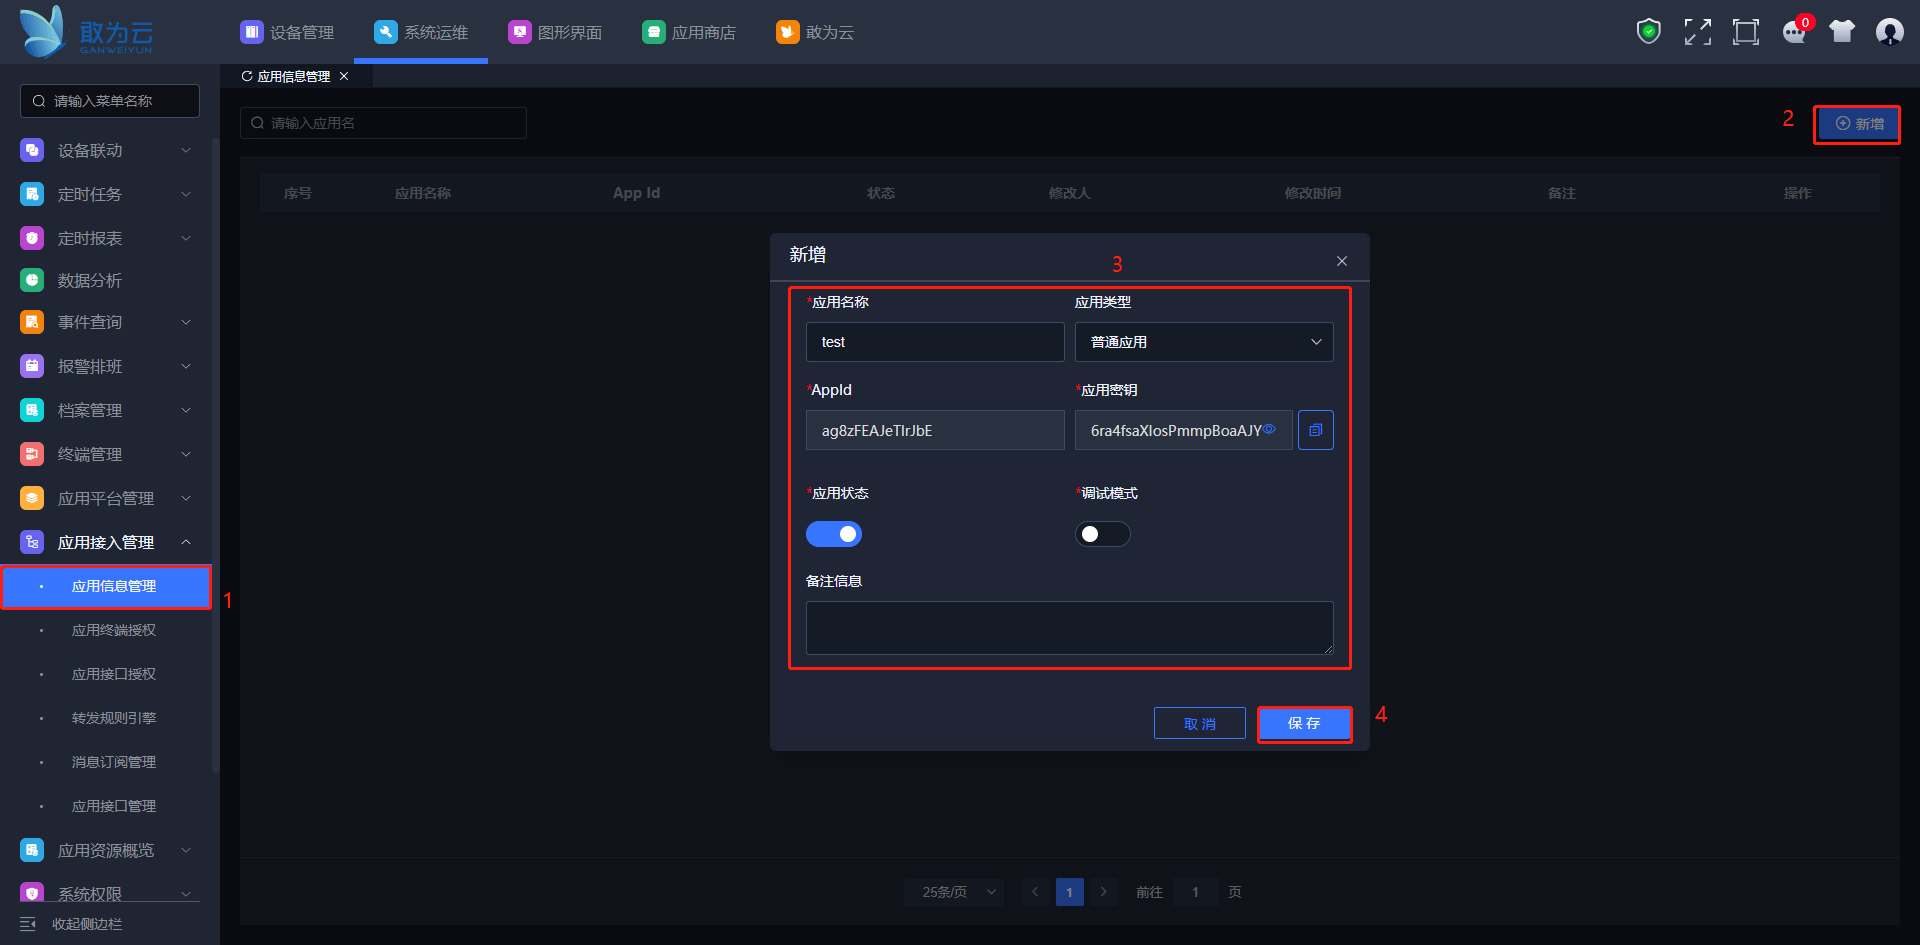The width and height of the screenshot is (1920, 945).
Task: Open the 图形界面 top menu
Action: pyautogui.click(x=555, y=32)
